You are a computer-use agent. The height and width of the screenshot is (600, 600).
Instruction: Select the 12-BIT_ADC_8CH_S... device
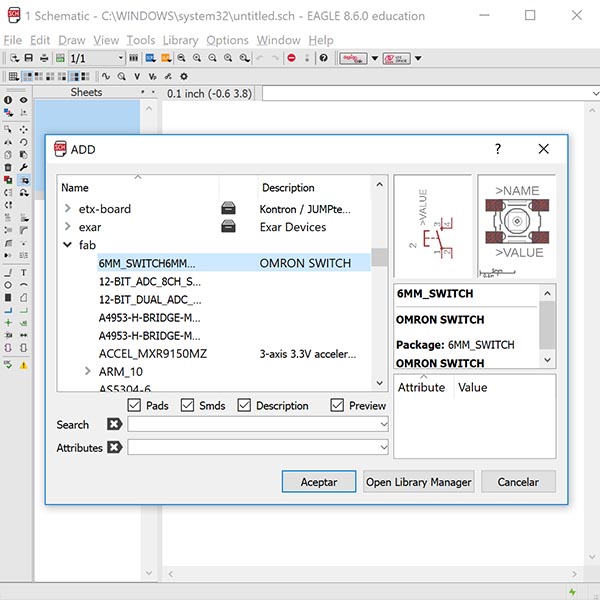150,282
